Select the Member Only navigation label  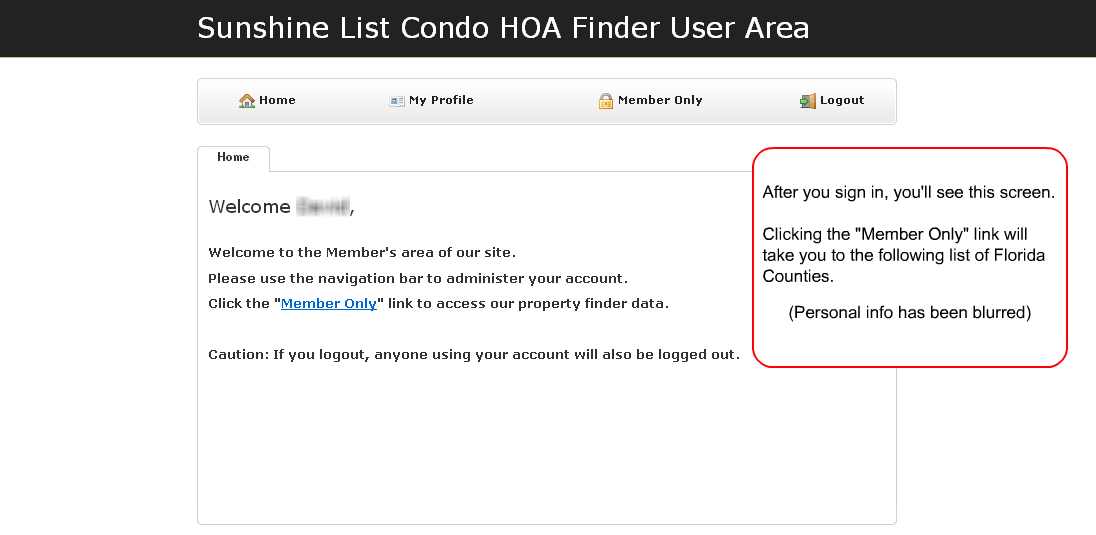pyautogui.click(x=660, y=100)
